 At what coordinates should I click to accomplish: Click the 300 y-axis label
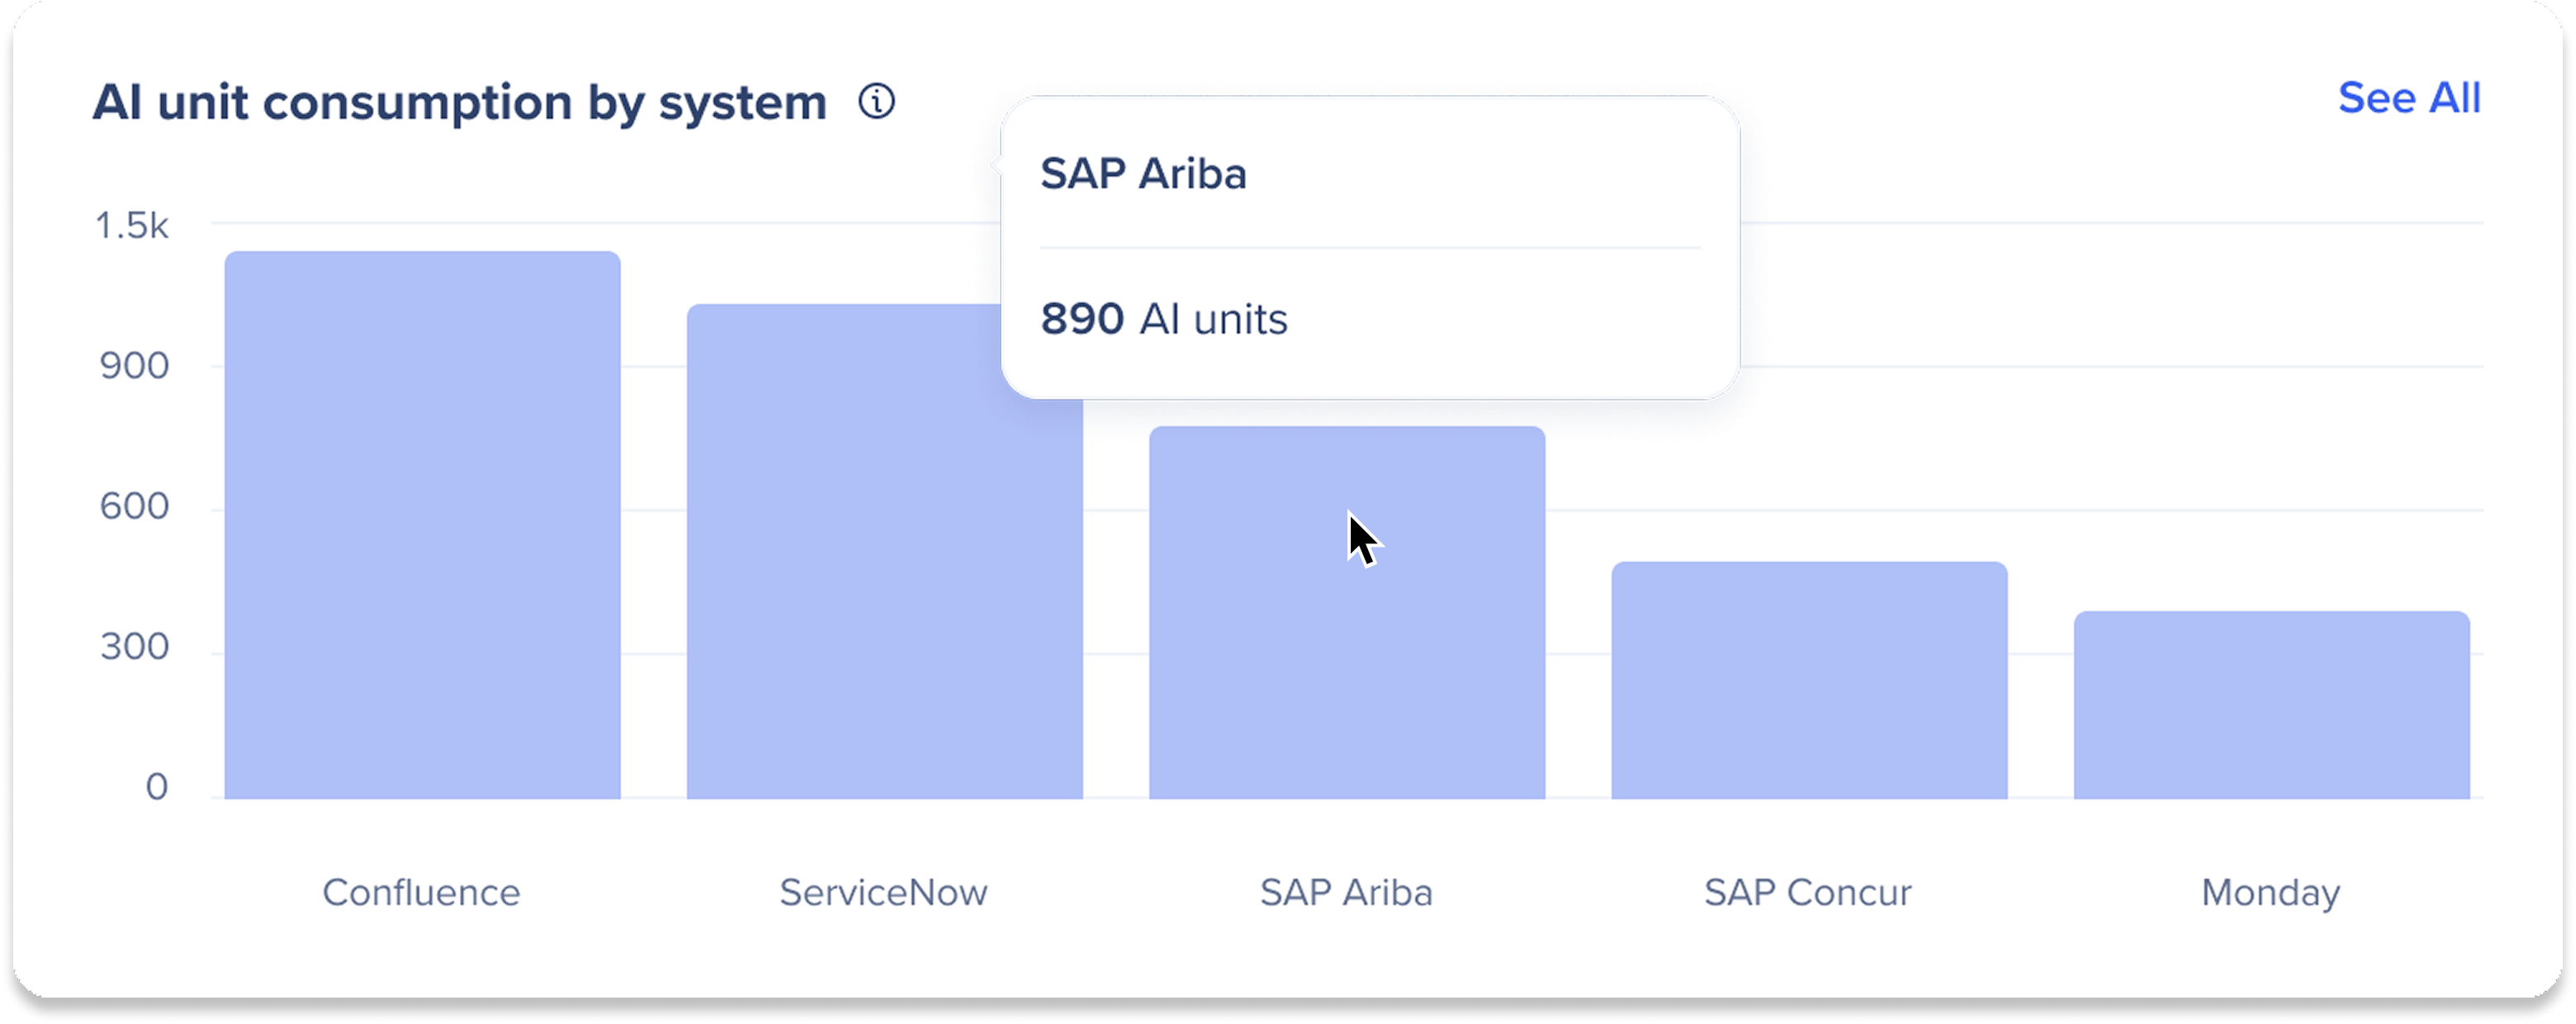tap(134, 647)
